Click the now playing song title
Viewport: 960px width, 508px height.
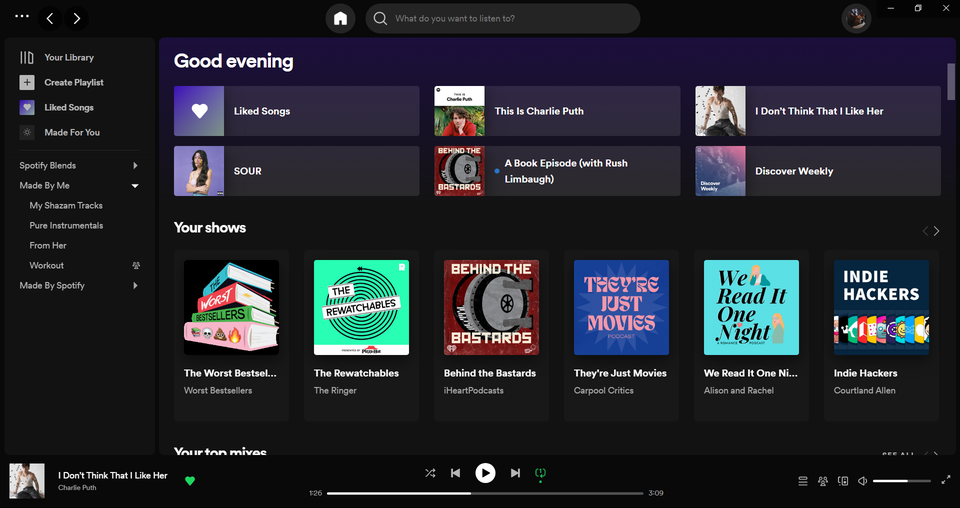point(113,476)
